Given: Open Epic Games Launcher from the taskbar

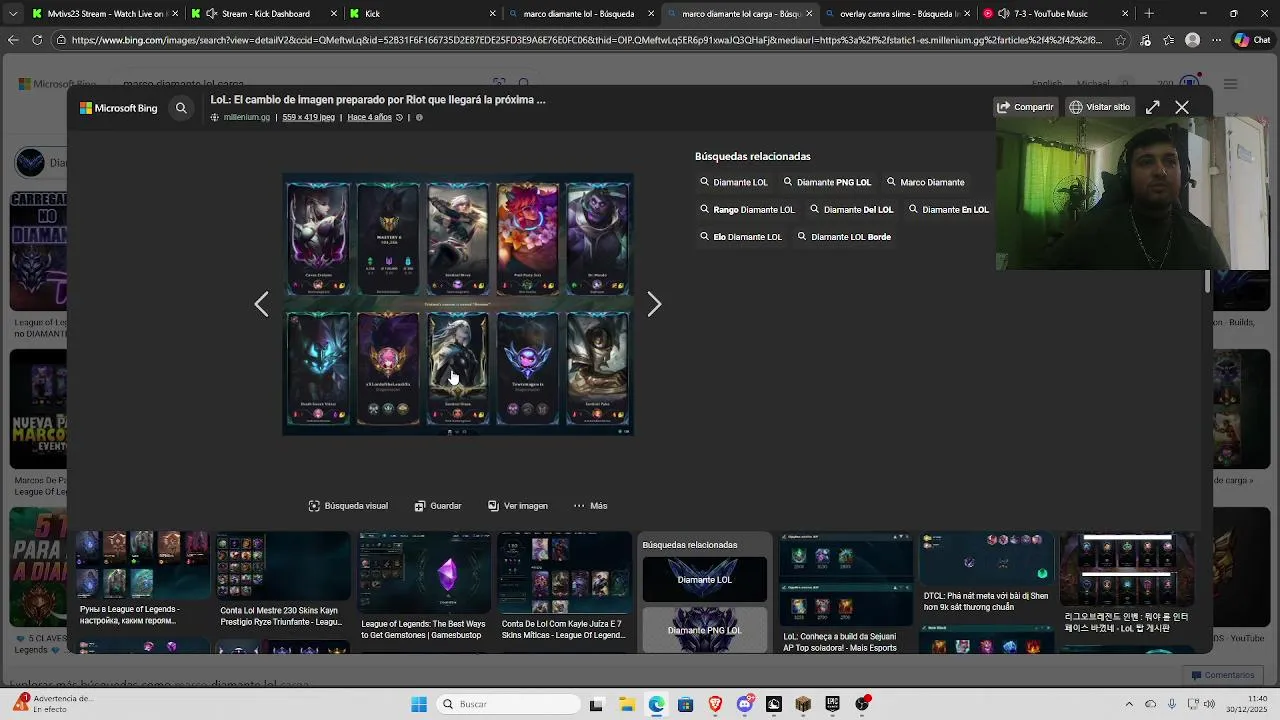Looking at the screenshot, I should [832, 704].
